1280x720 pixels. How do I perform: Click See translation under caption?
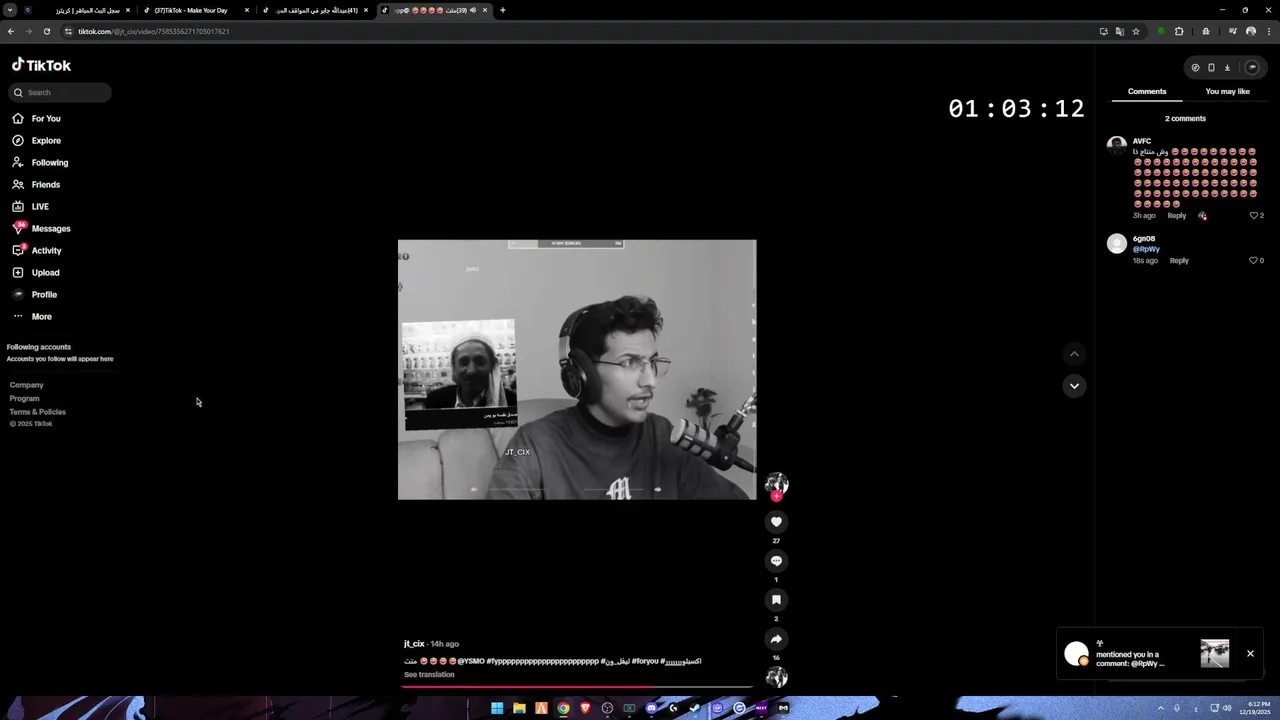[x=429, y=675]
